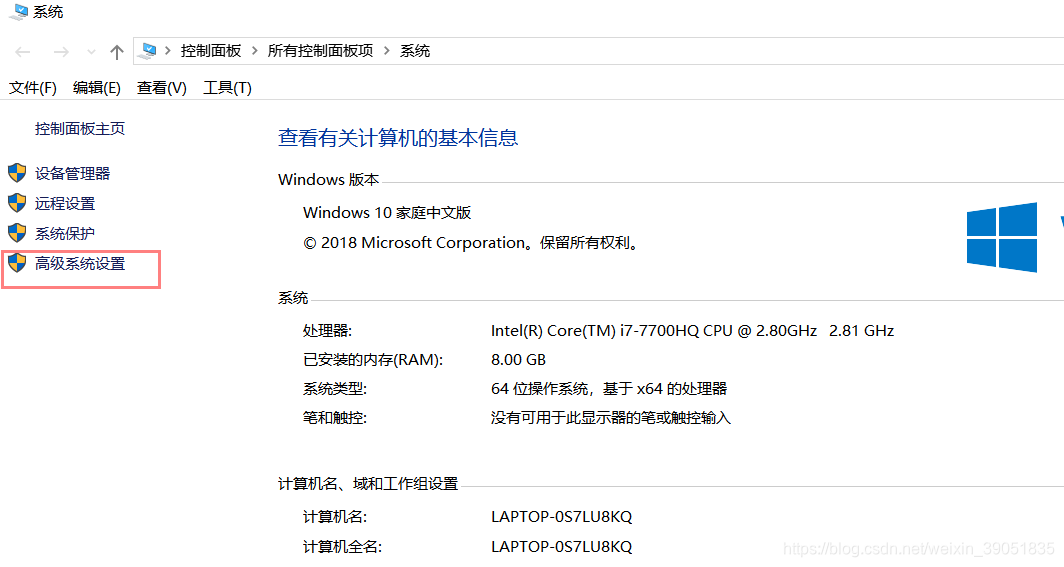The height and width of the screenshot is (567, 1064).
Task: Expand chevron after 控制面板 in breadcrumb
Action: pyautogui.click(x=254, y=51)
